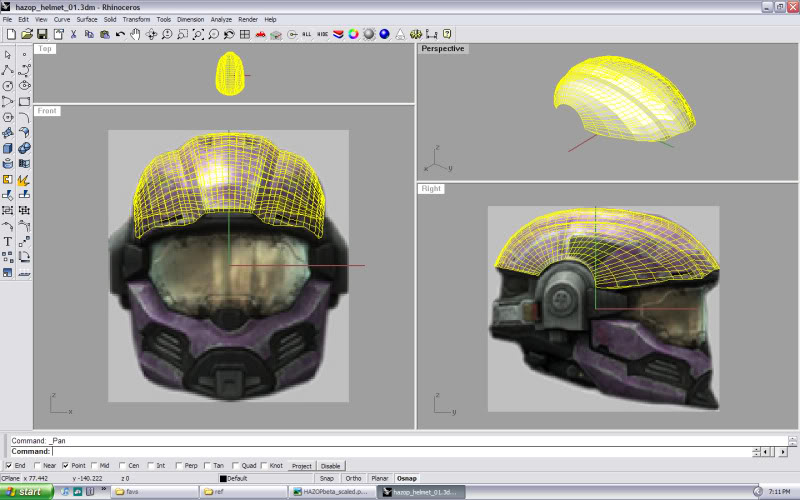
Task: Select the Pan hand tool
Action: 136,34
